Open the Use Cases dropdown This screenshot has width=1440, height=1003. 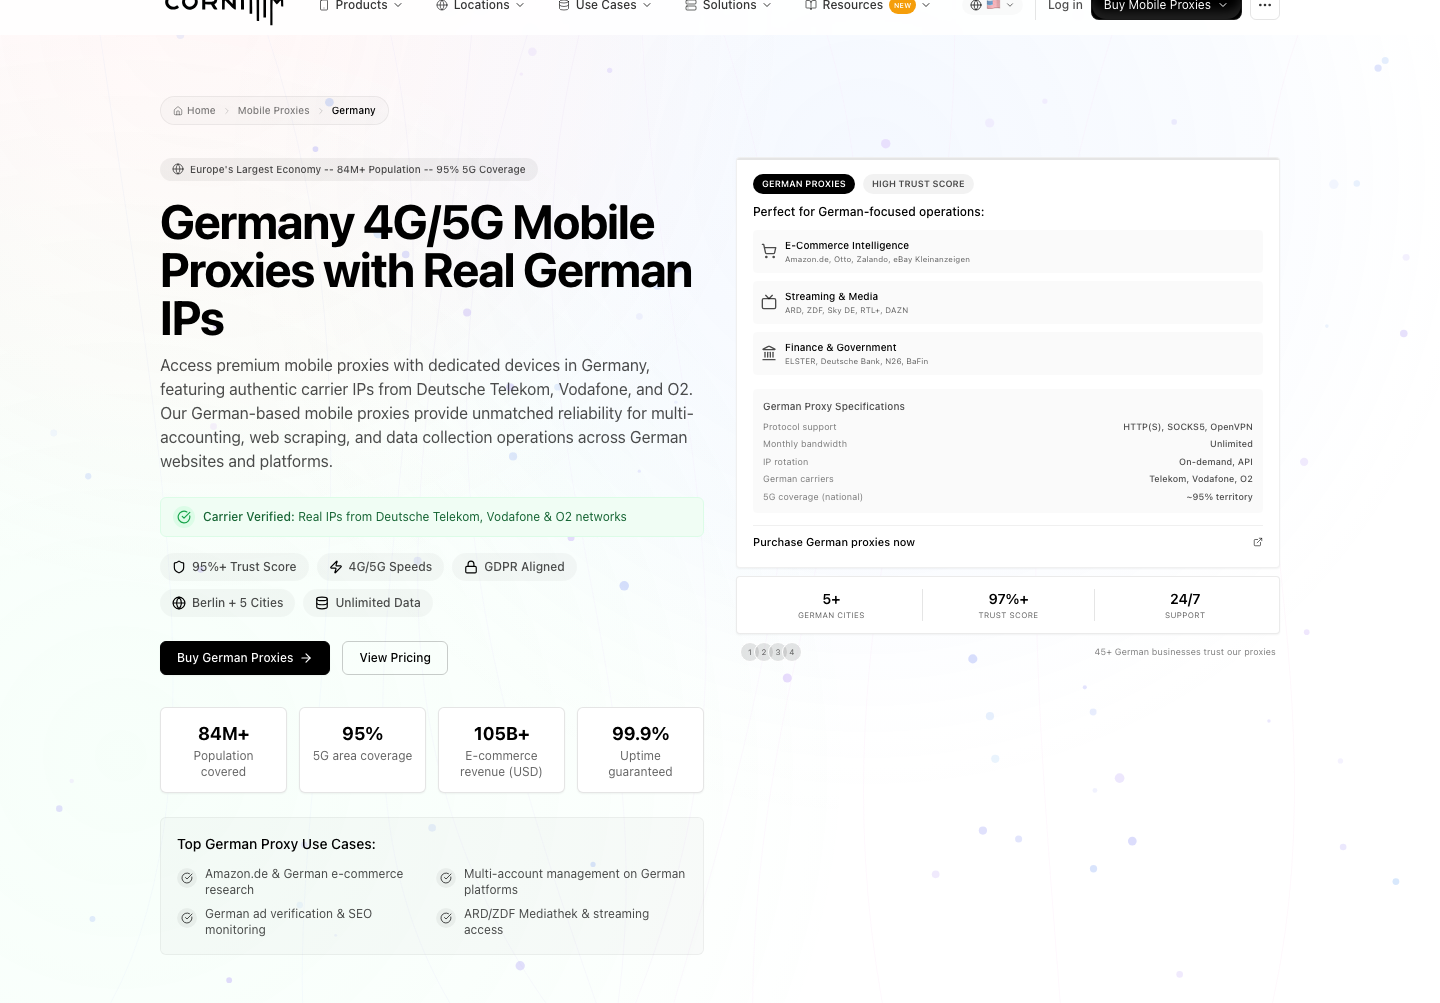(605, 6)
